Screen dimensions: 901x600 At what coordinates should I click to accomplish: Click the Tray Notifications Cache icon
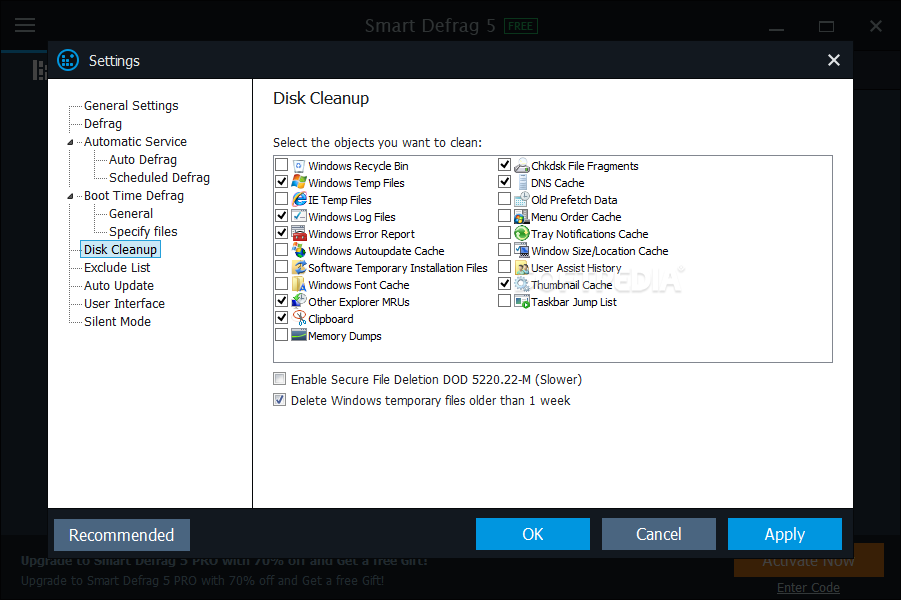click(x=522, y=233)
